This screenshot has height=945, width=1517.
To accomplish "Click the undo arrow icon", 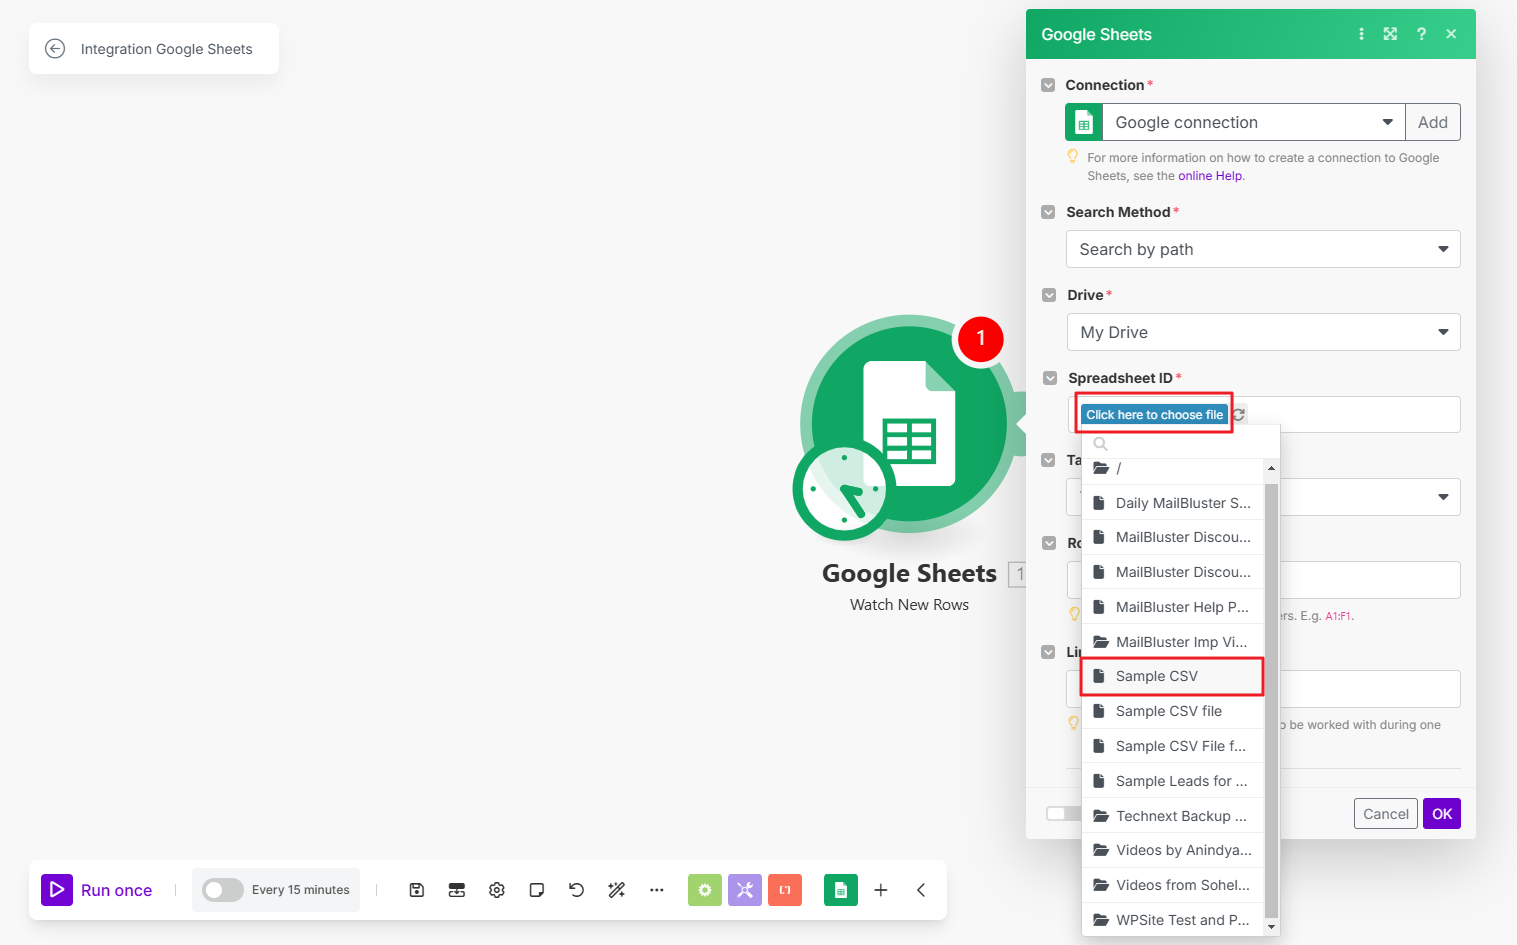I will 577,890.
